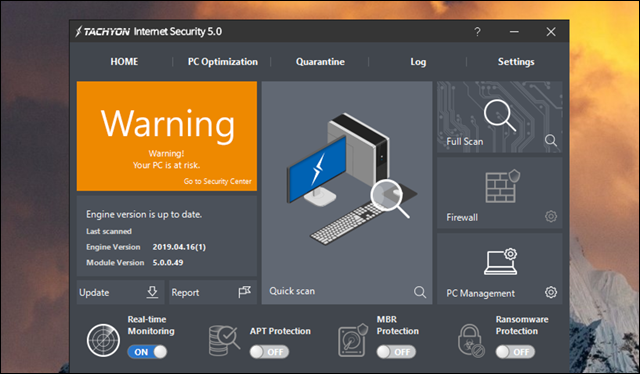640x374 pixels.
Task: Click the orange Warning status heading
Action: [168, 125]
